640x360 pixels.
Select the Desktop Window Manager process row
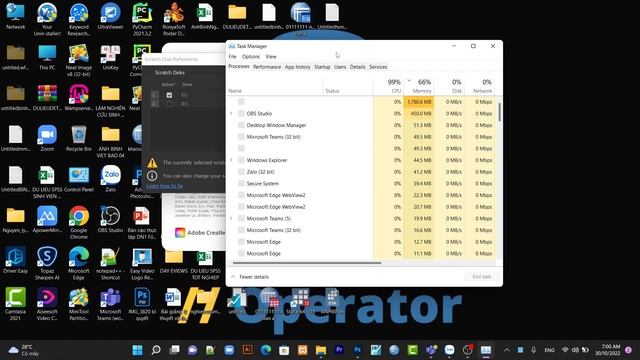[x=361, y=125]
